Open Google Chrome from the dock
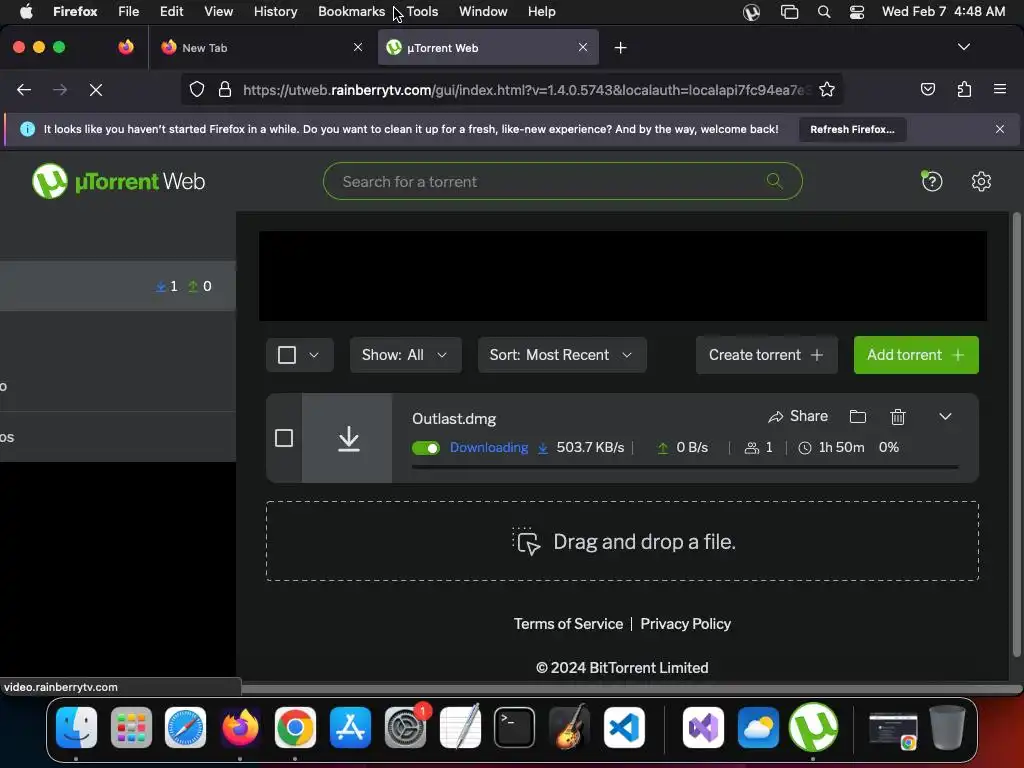This screenshot has width=1024, height=768. (x=295, y=727)
